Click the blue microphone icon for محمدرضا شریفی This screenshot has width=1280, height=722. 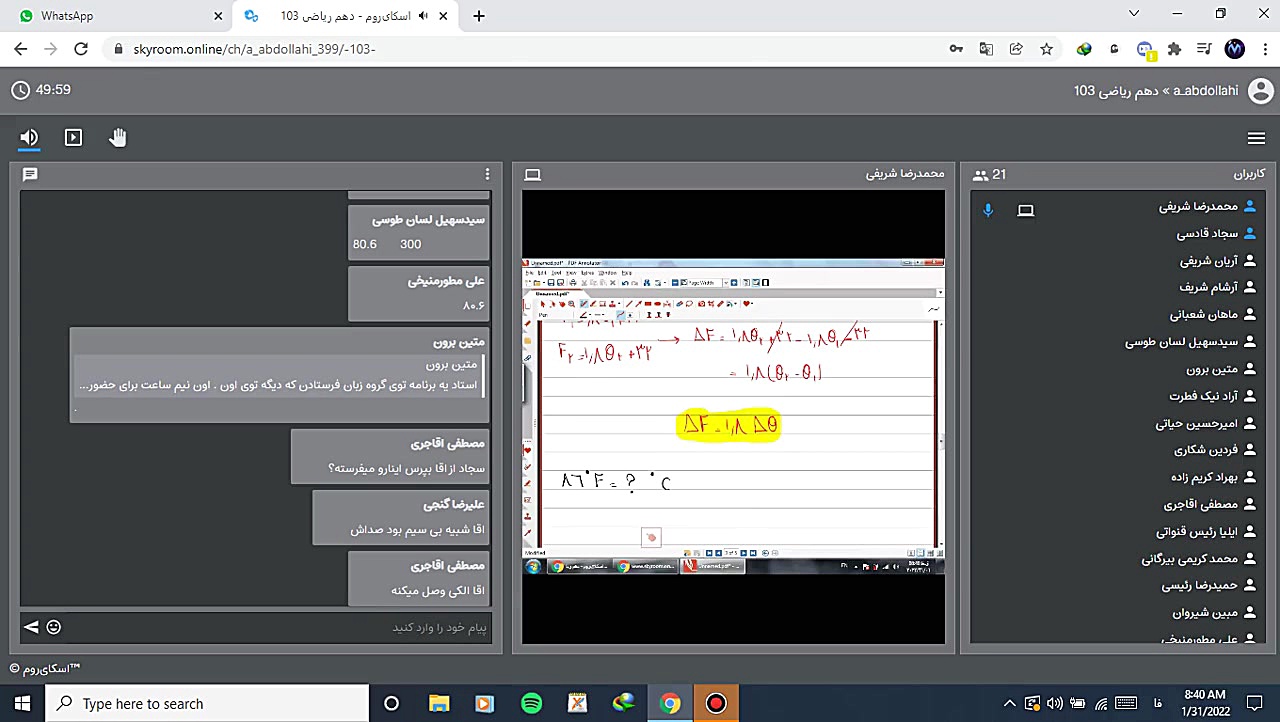tap(988, 210)
